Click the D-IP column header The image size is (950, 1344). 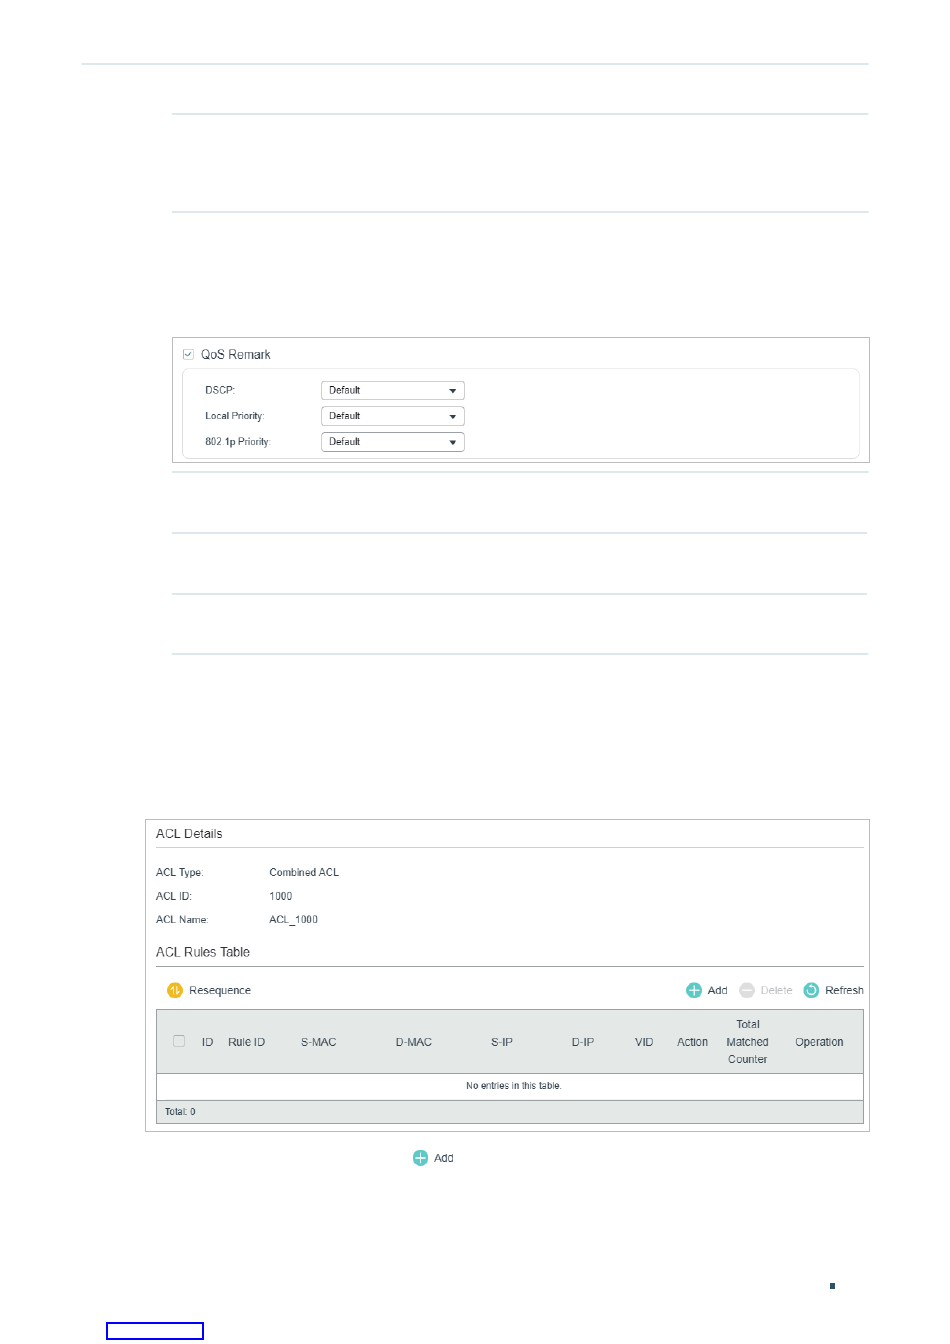point(583,1042)
